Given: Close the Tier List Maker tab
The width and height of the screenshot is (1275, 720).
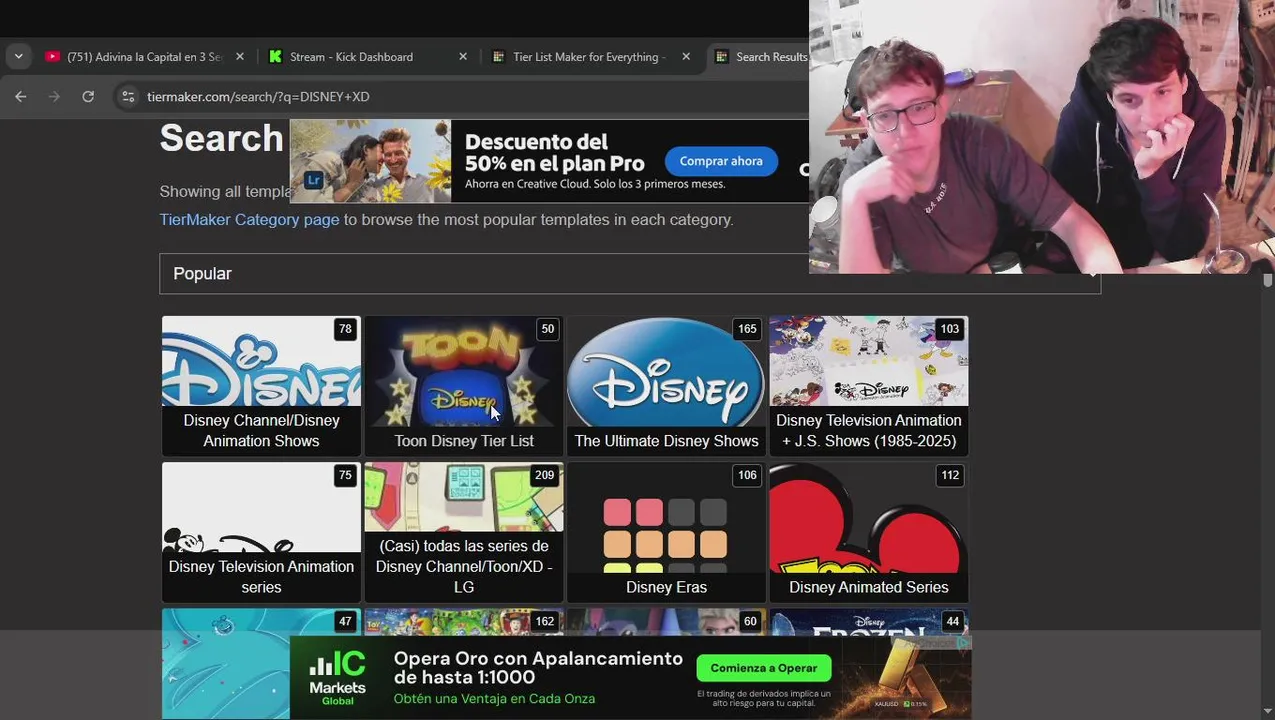Looking at the screenshot, I should pos(686,57).
